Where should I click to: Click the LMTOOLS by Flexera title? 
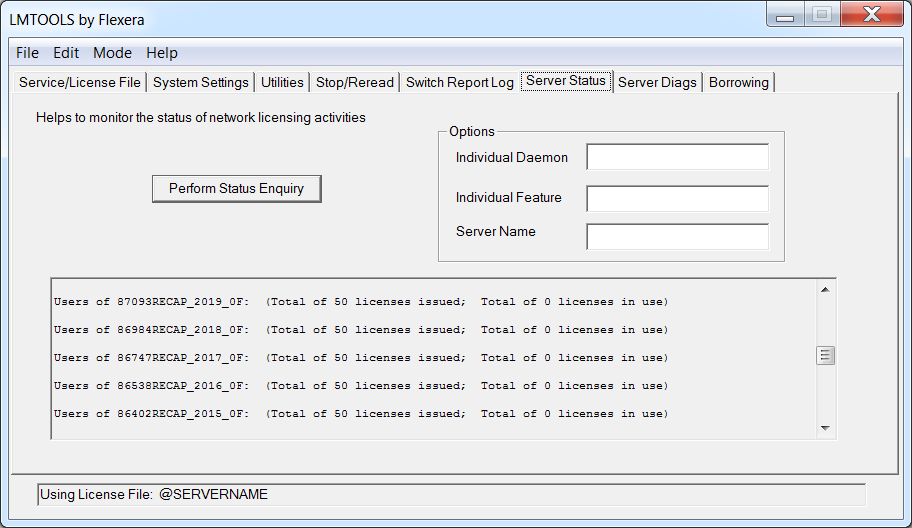77,20
